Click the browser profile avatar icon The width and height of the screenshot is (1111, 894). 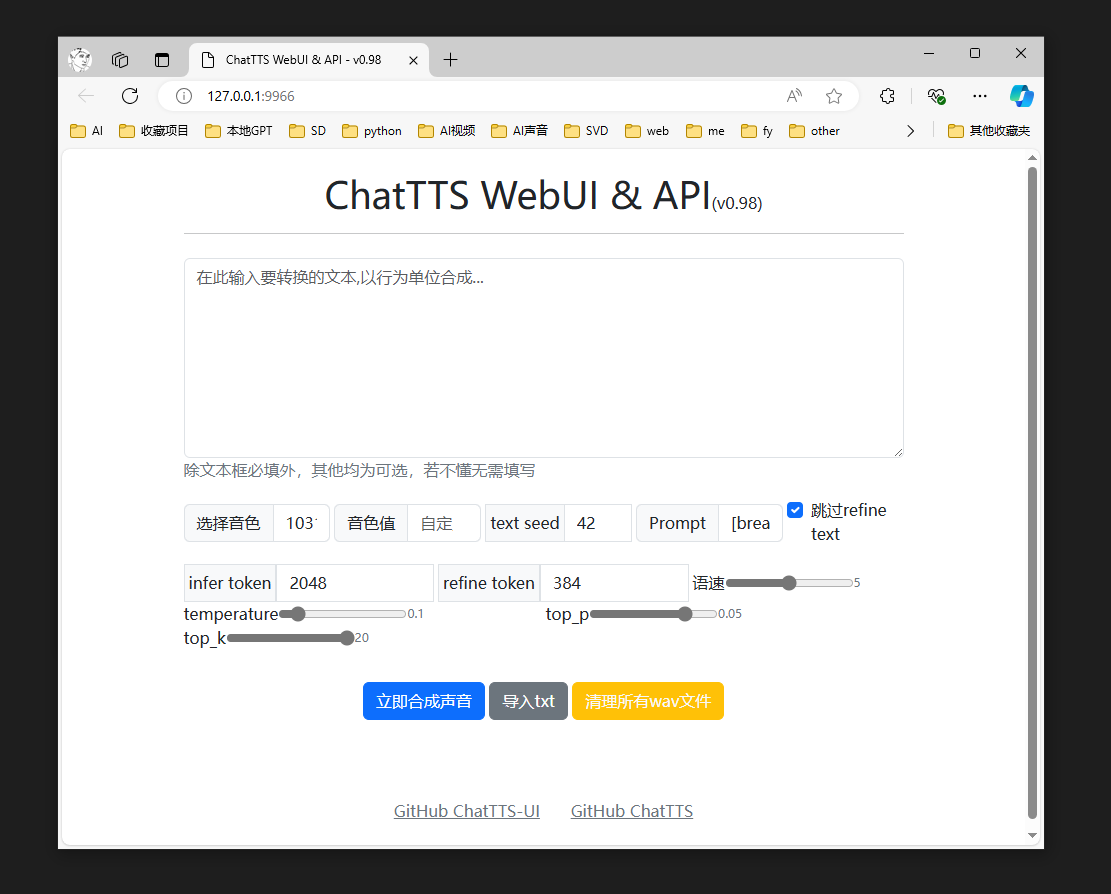pos(80,60)
